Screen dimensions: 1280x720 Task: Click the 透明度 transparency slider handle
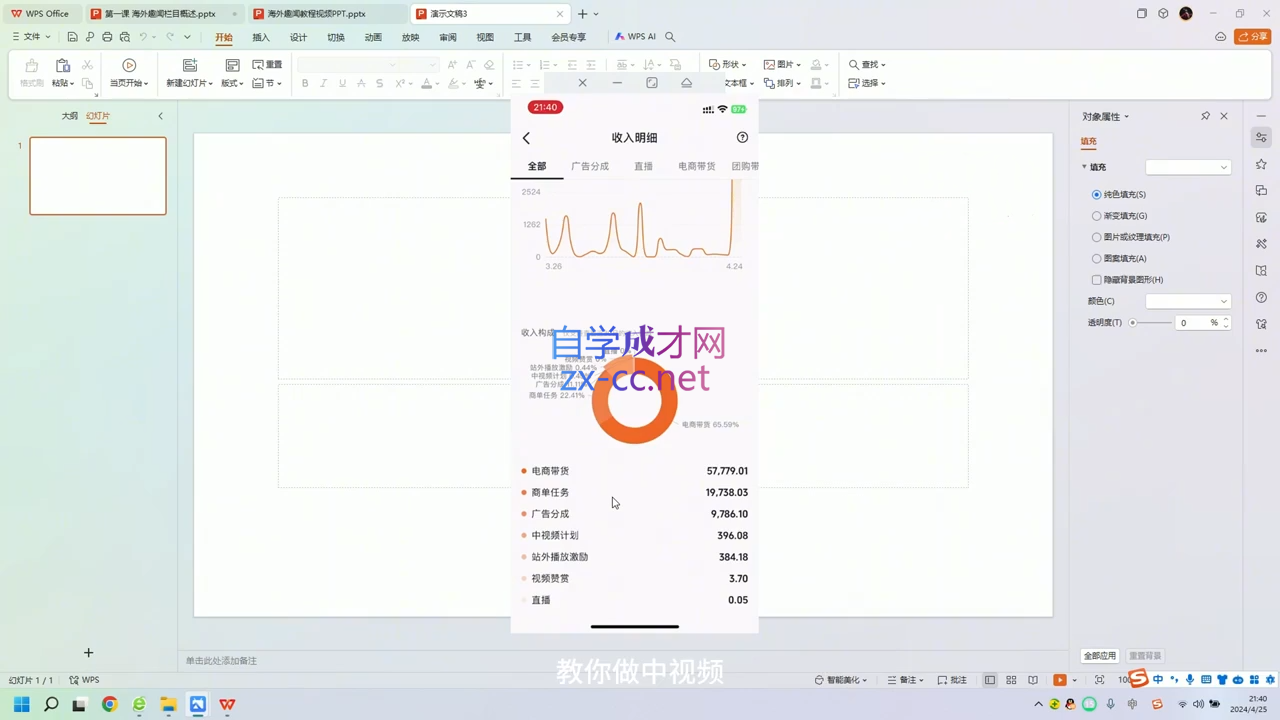pyautogui.click(x=1133, y=323)
